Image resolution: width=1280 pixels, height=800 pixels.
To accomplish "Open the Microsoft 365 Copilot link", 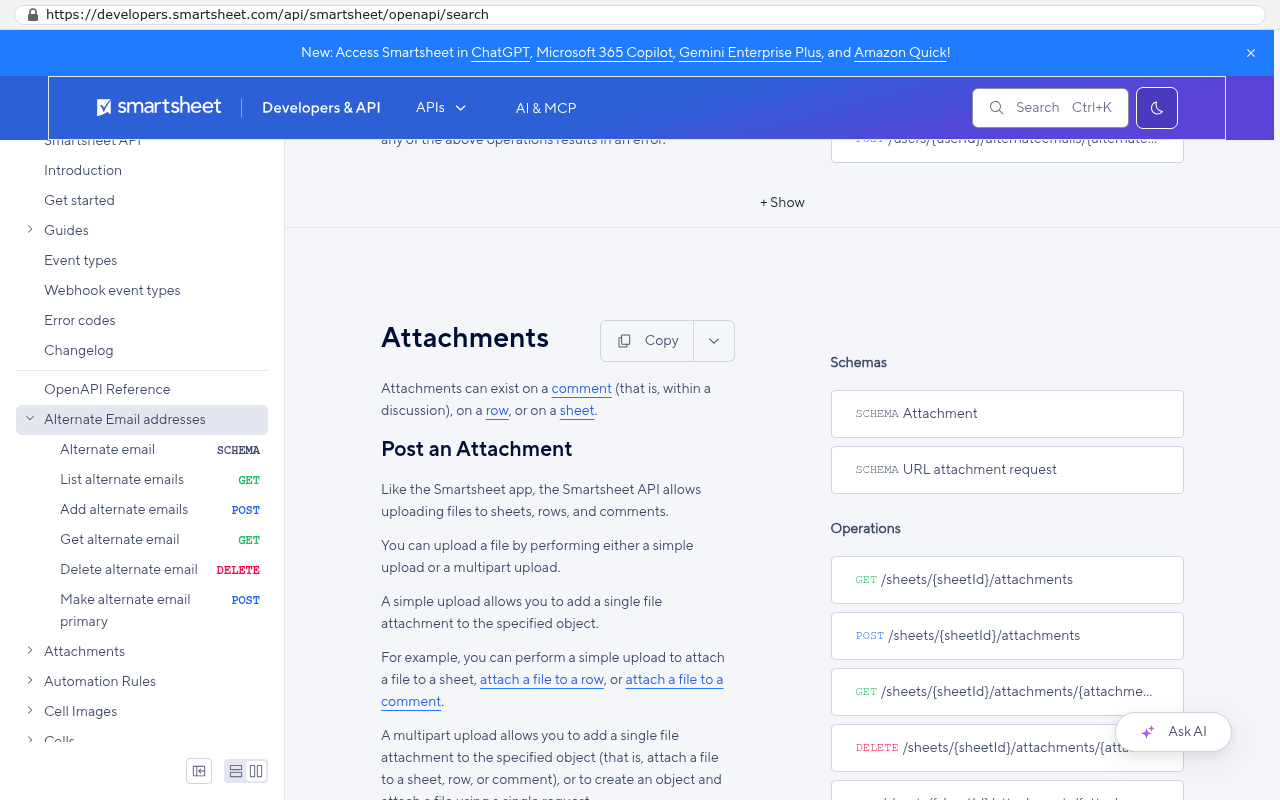I will pyautogui.click(x=604, y=53).
